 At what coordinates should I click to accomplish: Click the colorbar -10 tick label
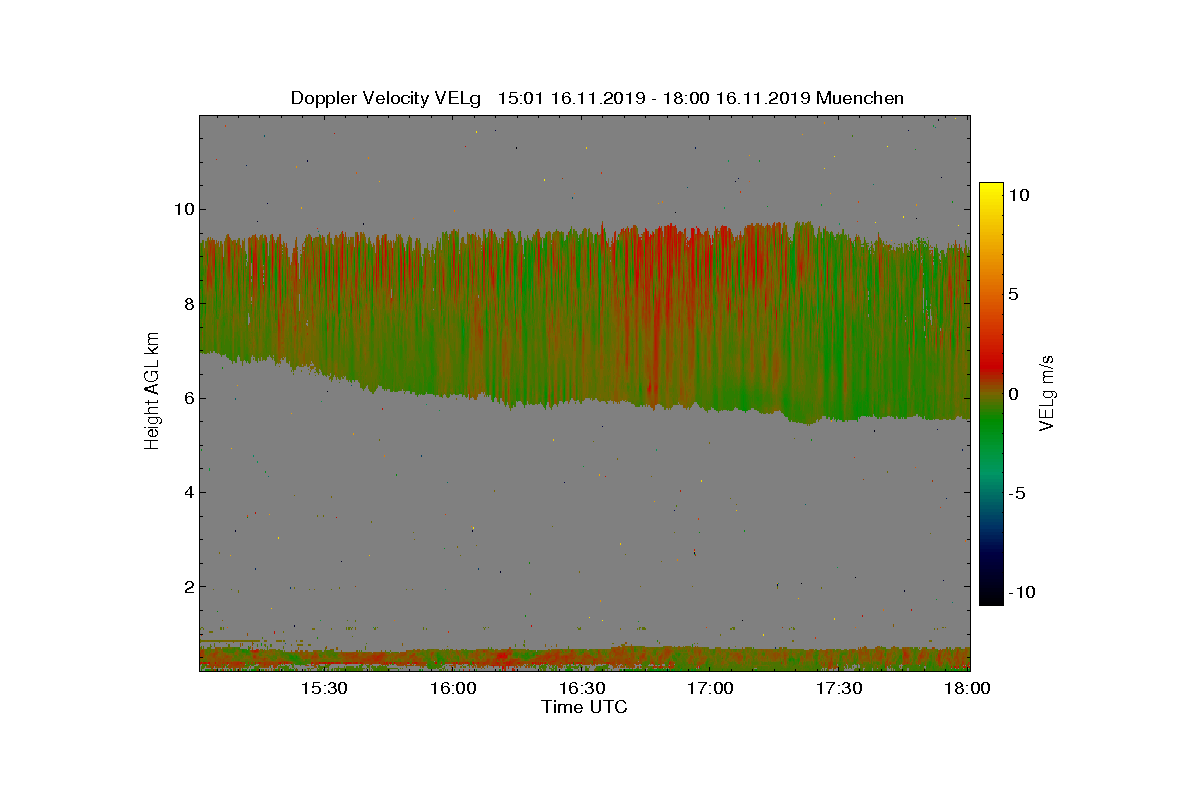click(x=1021, y=592)
